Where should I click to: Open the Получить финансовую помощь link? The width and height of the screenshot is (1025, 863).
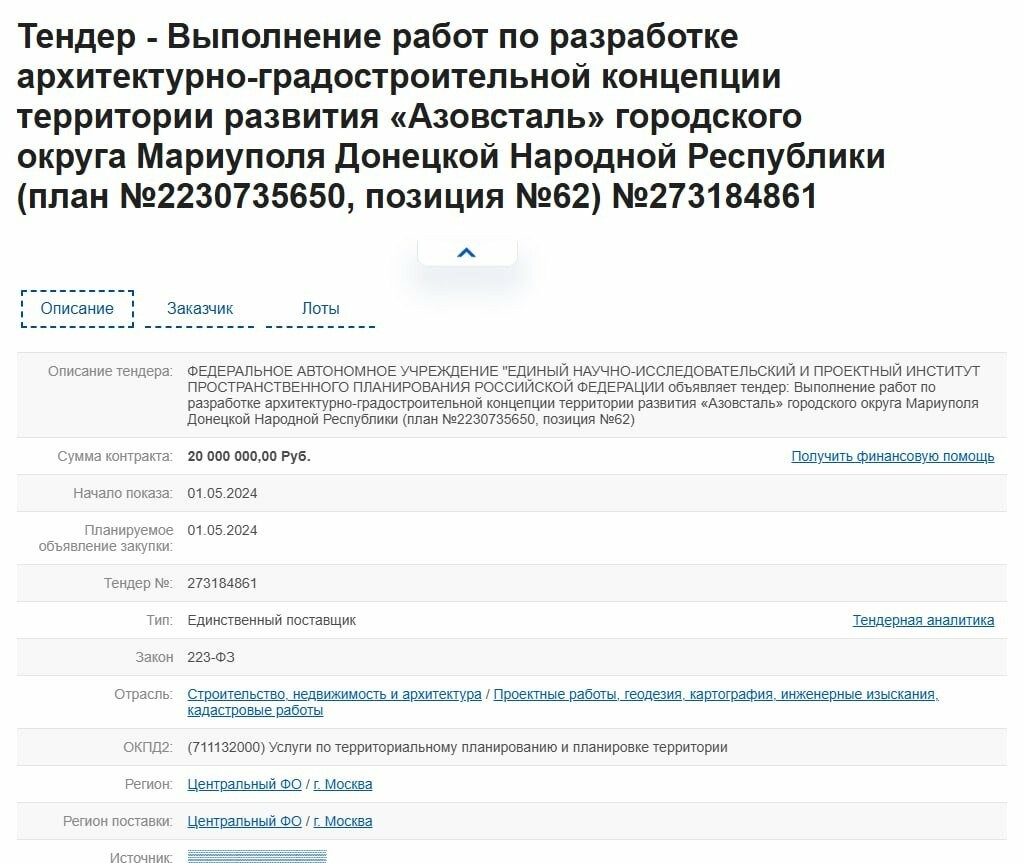point(892,456)
